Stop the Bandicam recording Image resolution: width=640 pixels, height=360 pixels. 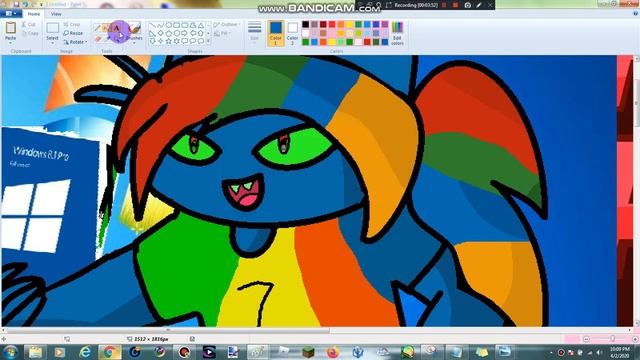click(456, 5)
